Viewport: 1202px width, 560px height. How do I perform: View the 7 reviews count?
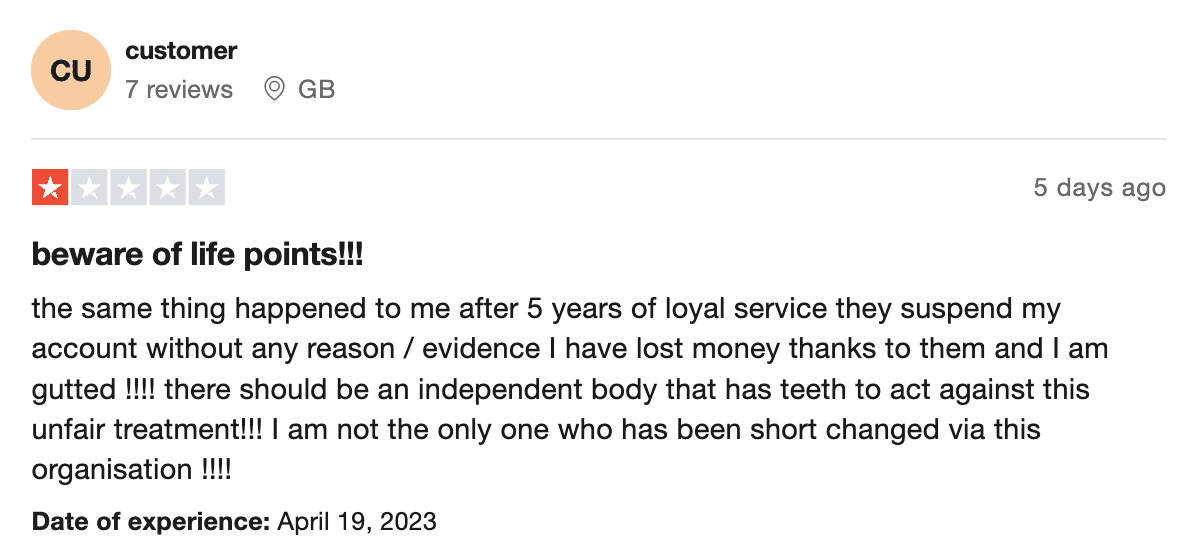pyautogui.click(x=179, y=89)
